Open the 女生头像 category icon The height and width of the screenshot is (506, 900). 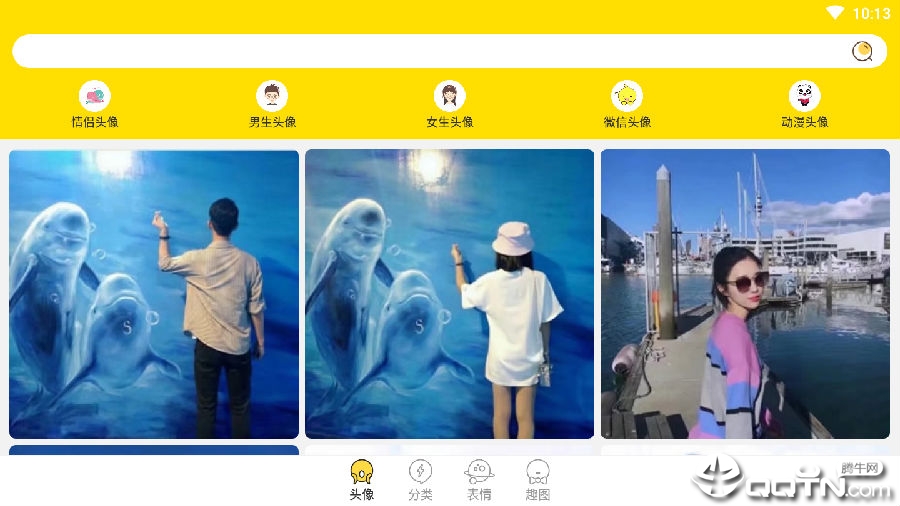coord(449,96)
